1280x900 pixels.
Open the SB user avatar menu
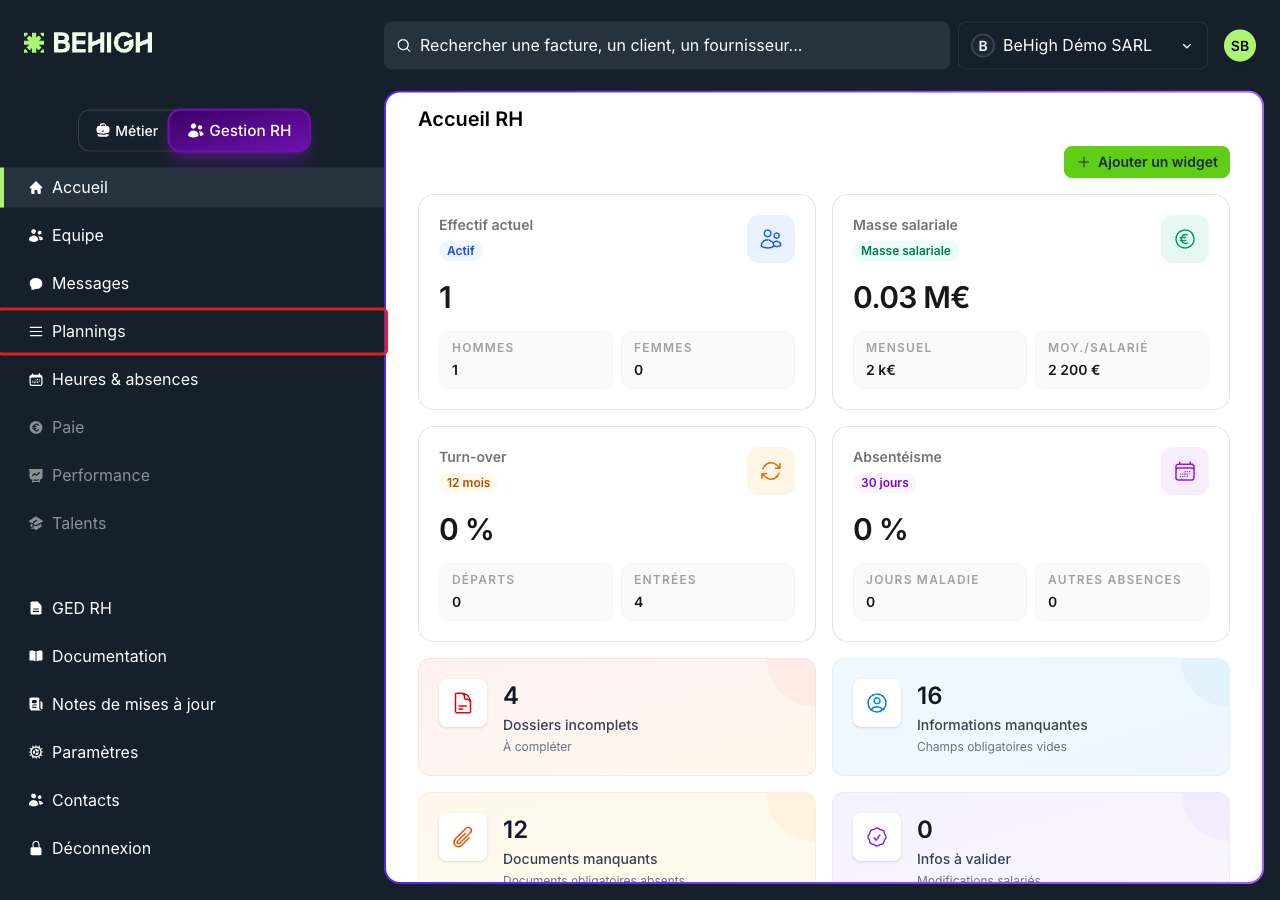point(1240,46)
